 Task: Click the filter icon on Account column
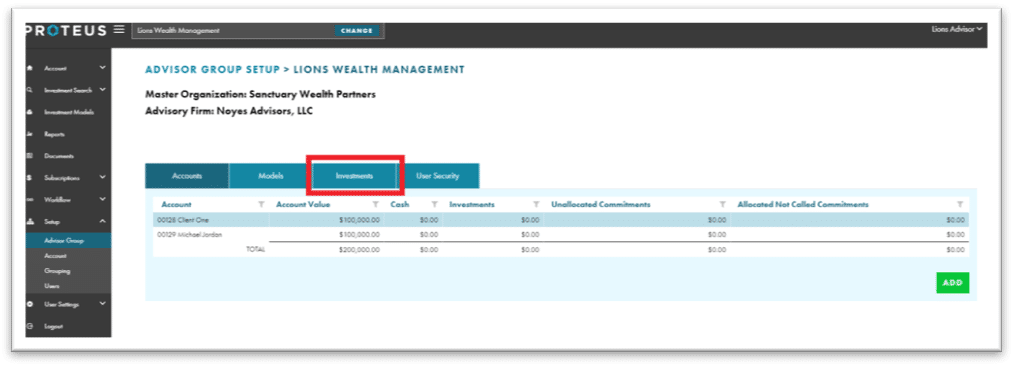pyautogui.click(x=261, y=205)
